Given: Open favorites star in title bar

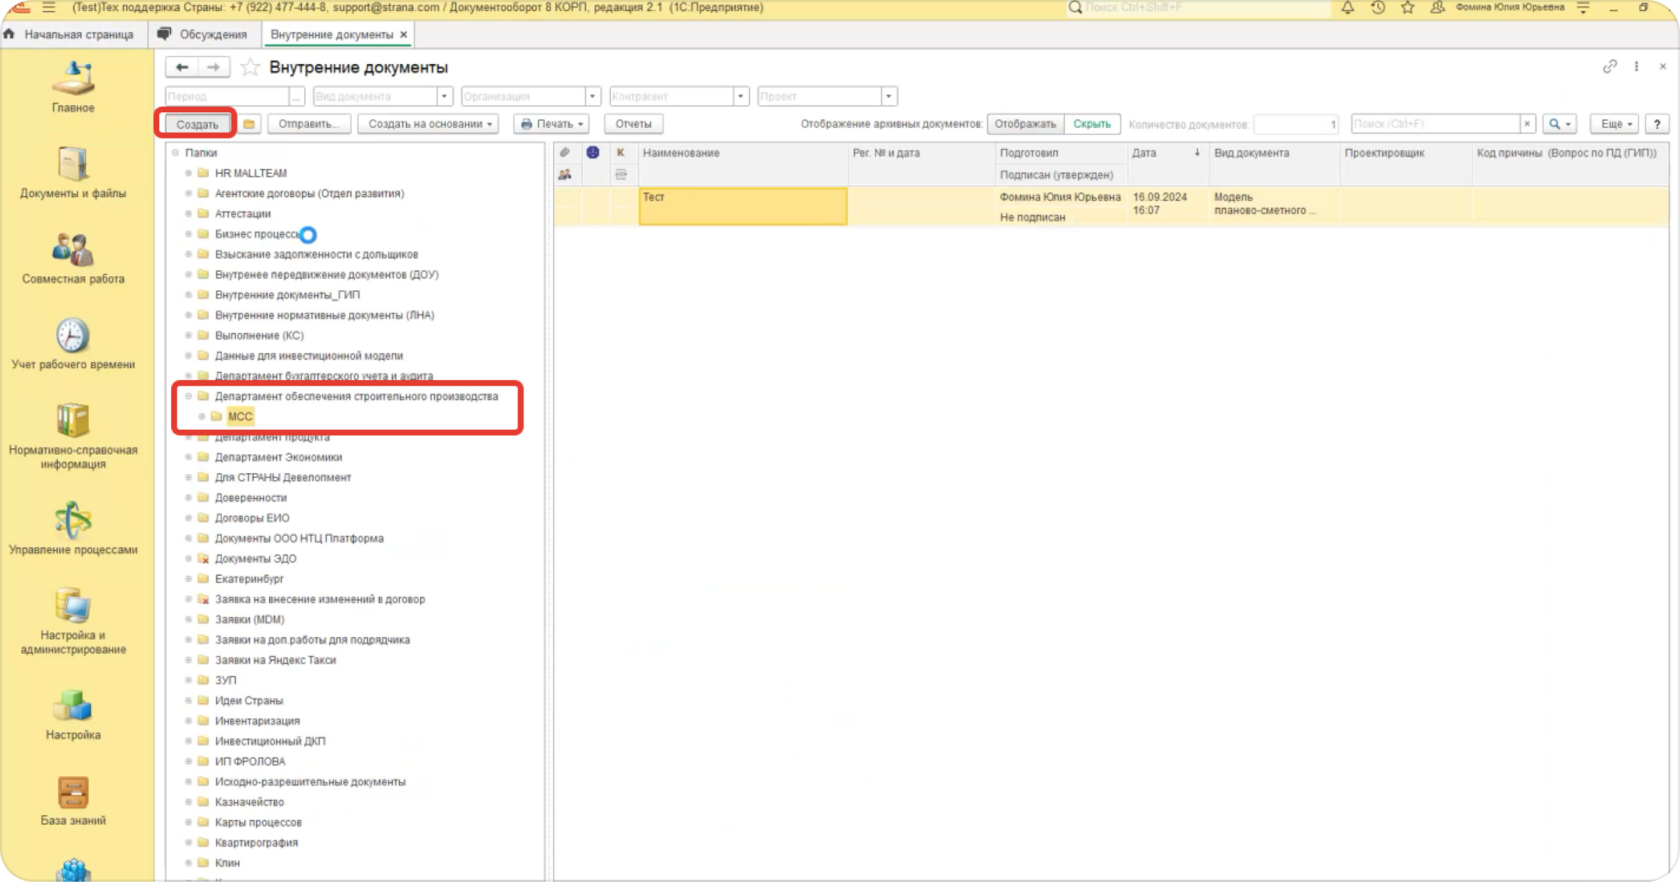Looking at the screenshot, I should [x=1407, y=8].
